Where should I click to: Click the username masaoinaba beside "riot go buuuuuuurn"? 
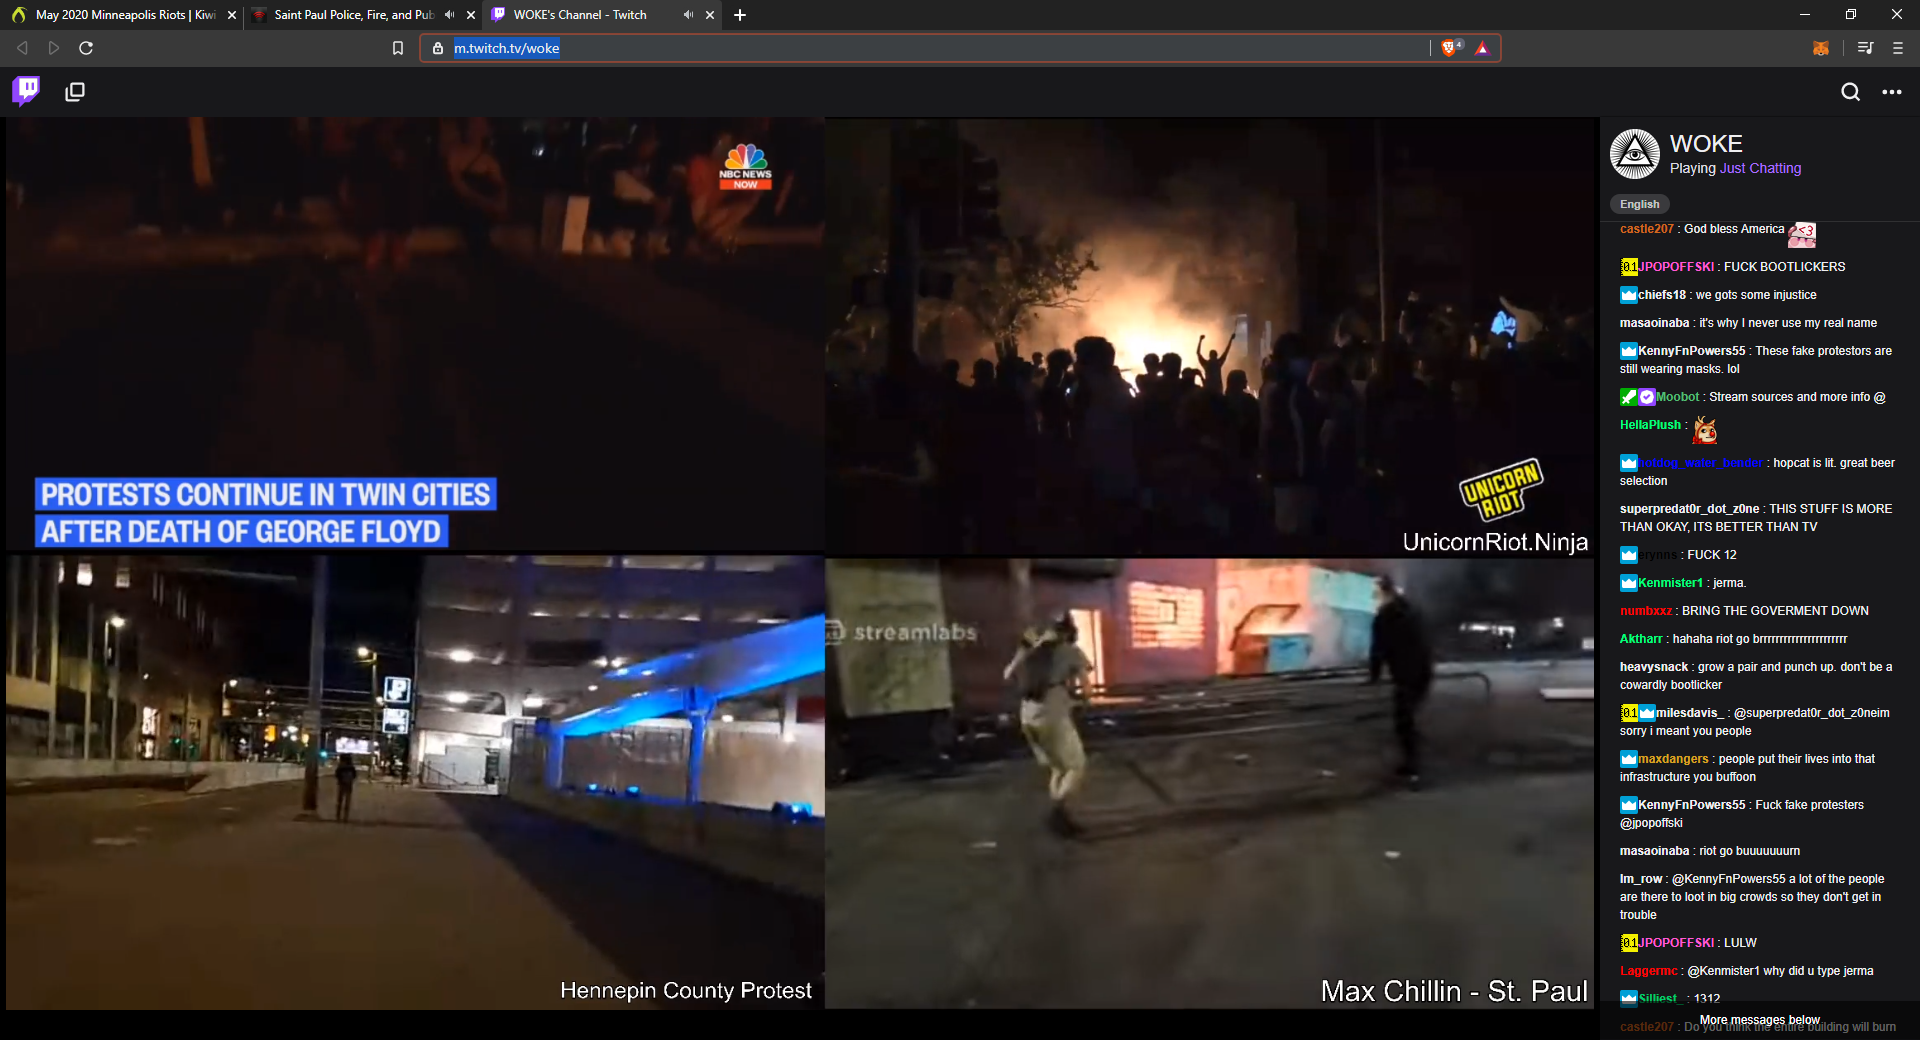(1654, 851)
